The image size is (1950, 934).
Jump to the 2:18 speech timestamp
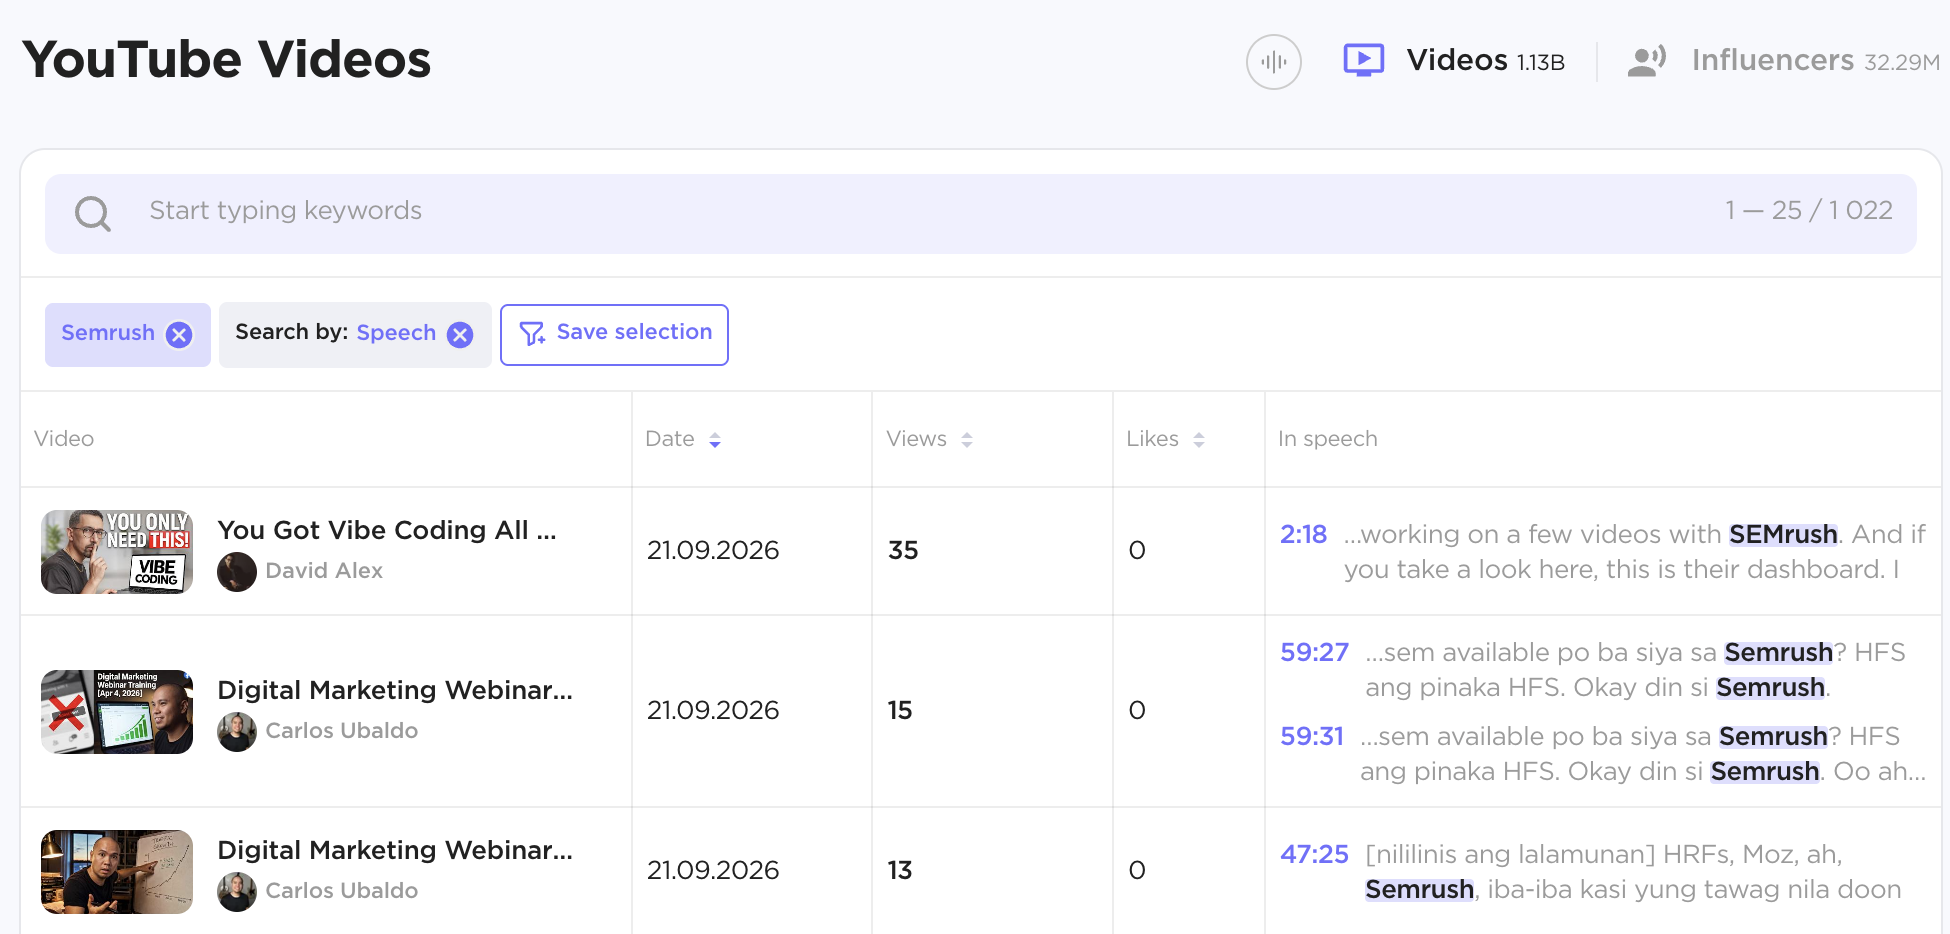click(x=1303, y=535)
